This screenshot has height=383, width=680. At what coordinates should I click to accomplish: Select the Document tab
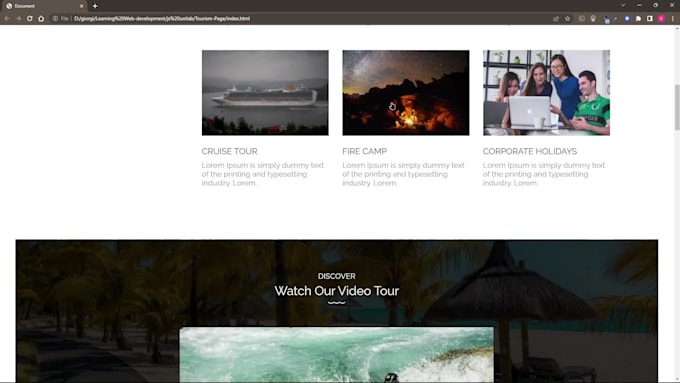pyautogui.click(x=43, y=6)
